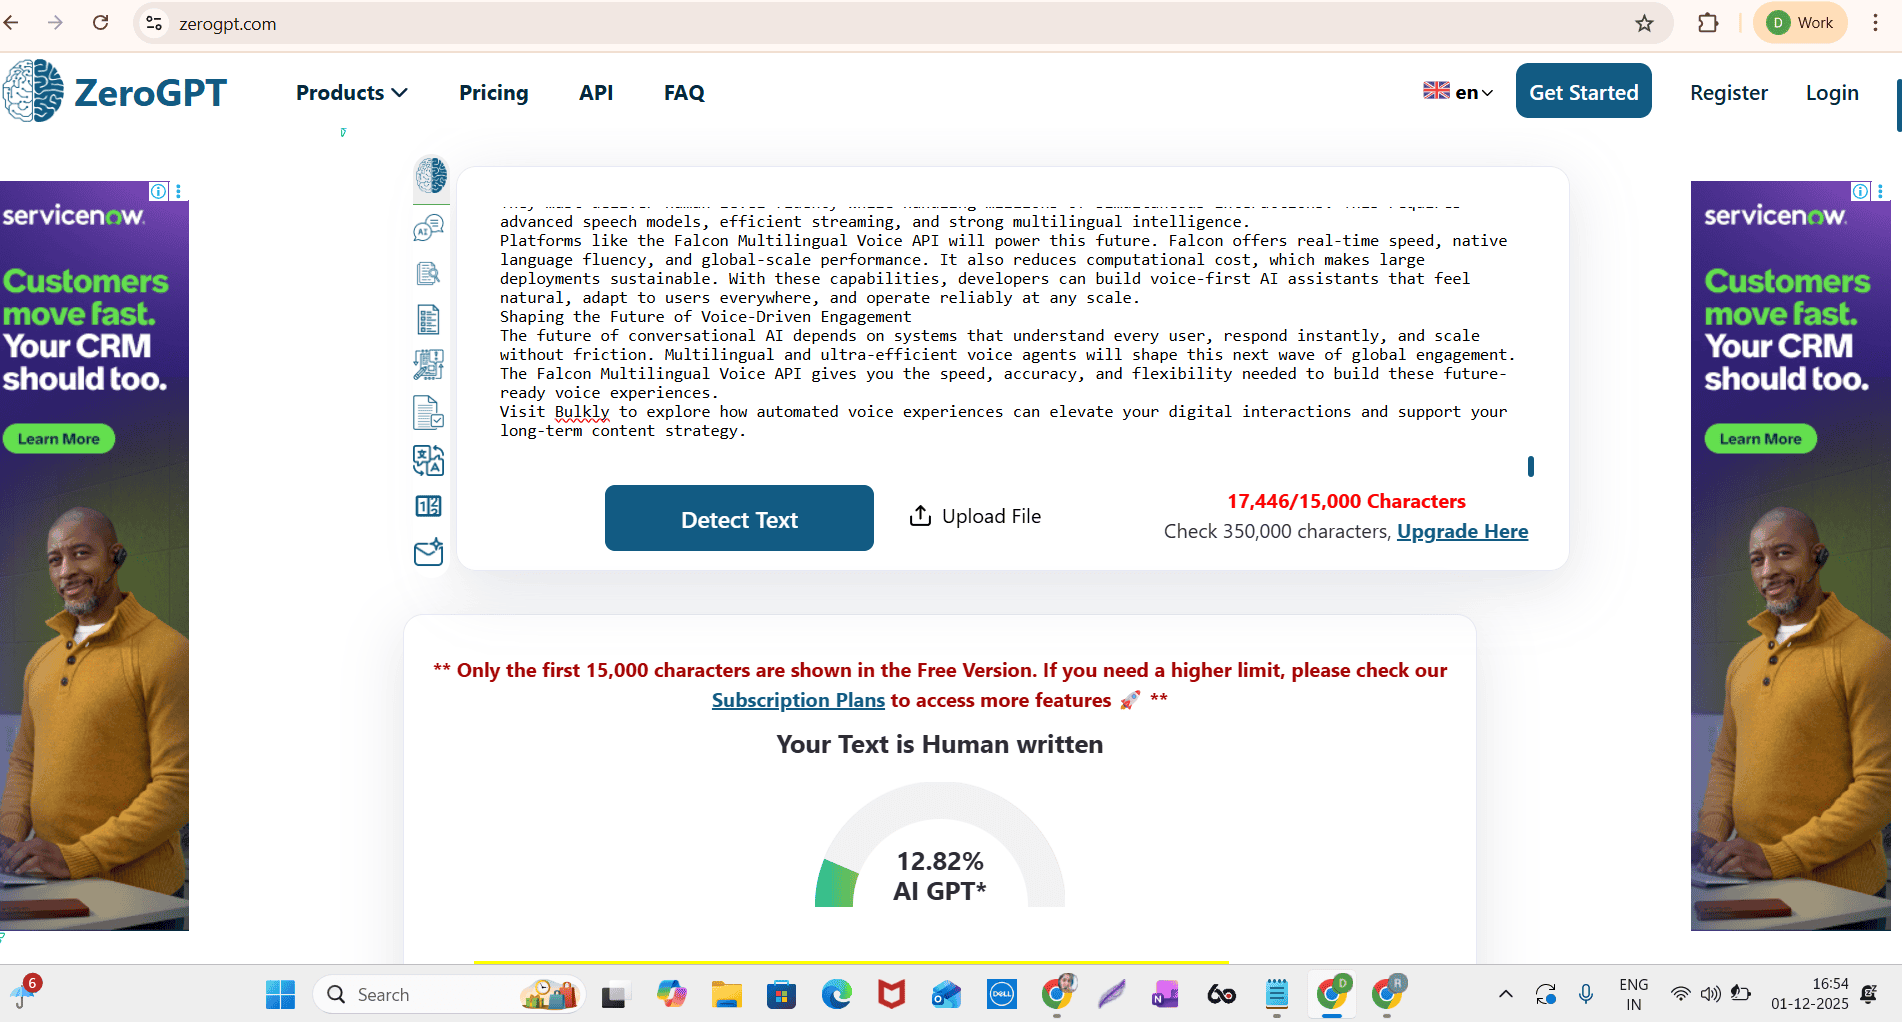
Task: Open the translator tool icon
Action: pyautogui.click(x=428, y=460)
